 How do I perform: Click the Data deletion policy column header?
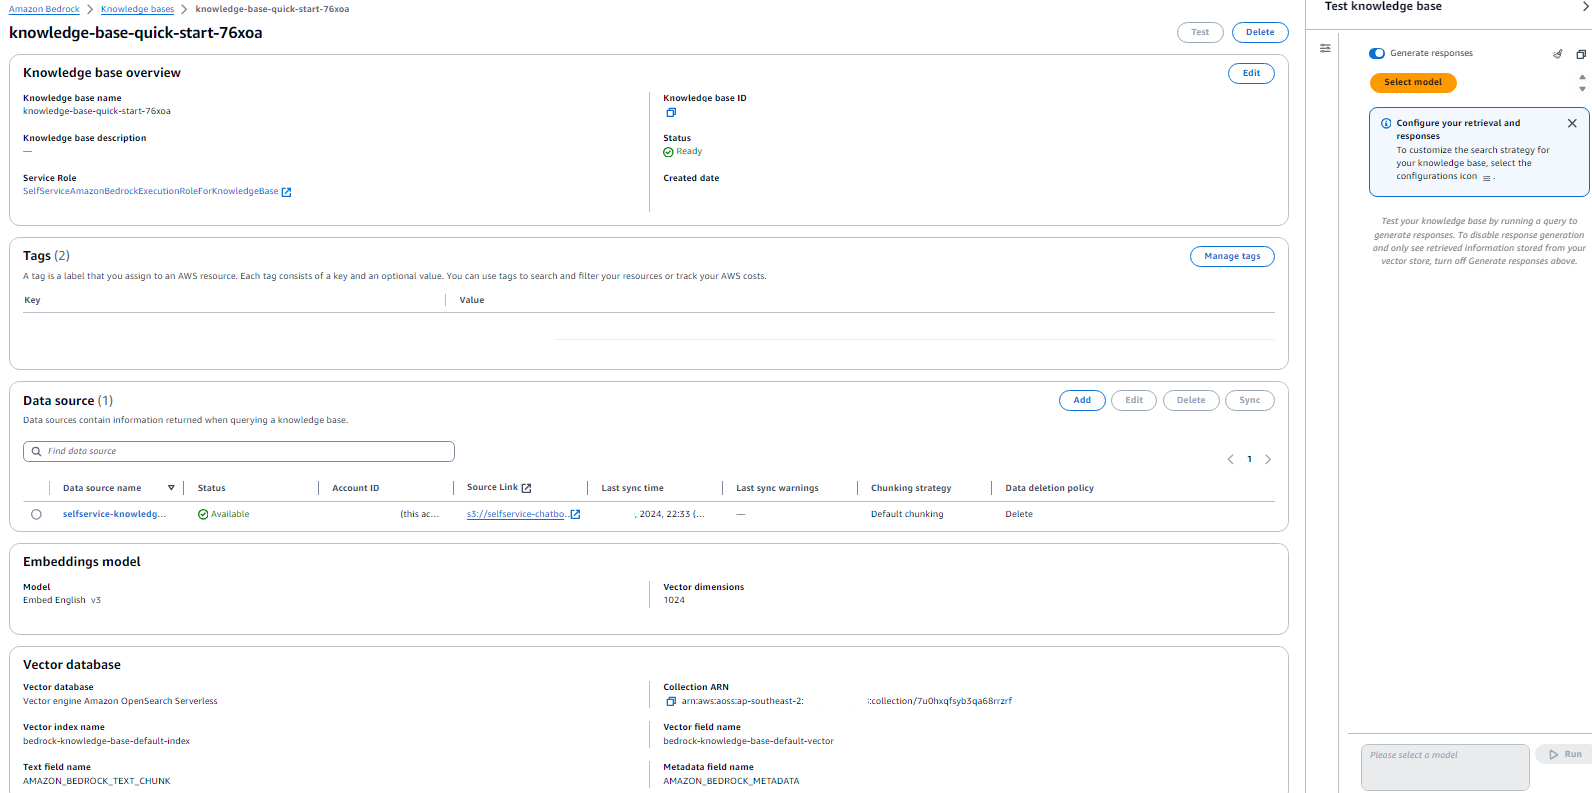pyautogui.click(x=1049, y=488)
